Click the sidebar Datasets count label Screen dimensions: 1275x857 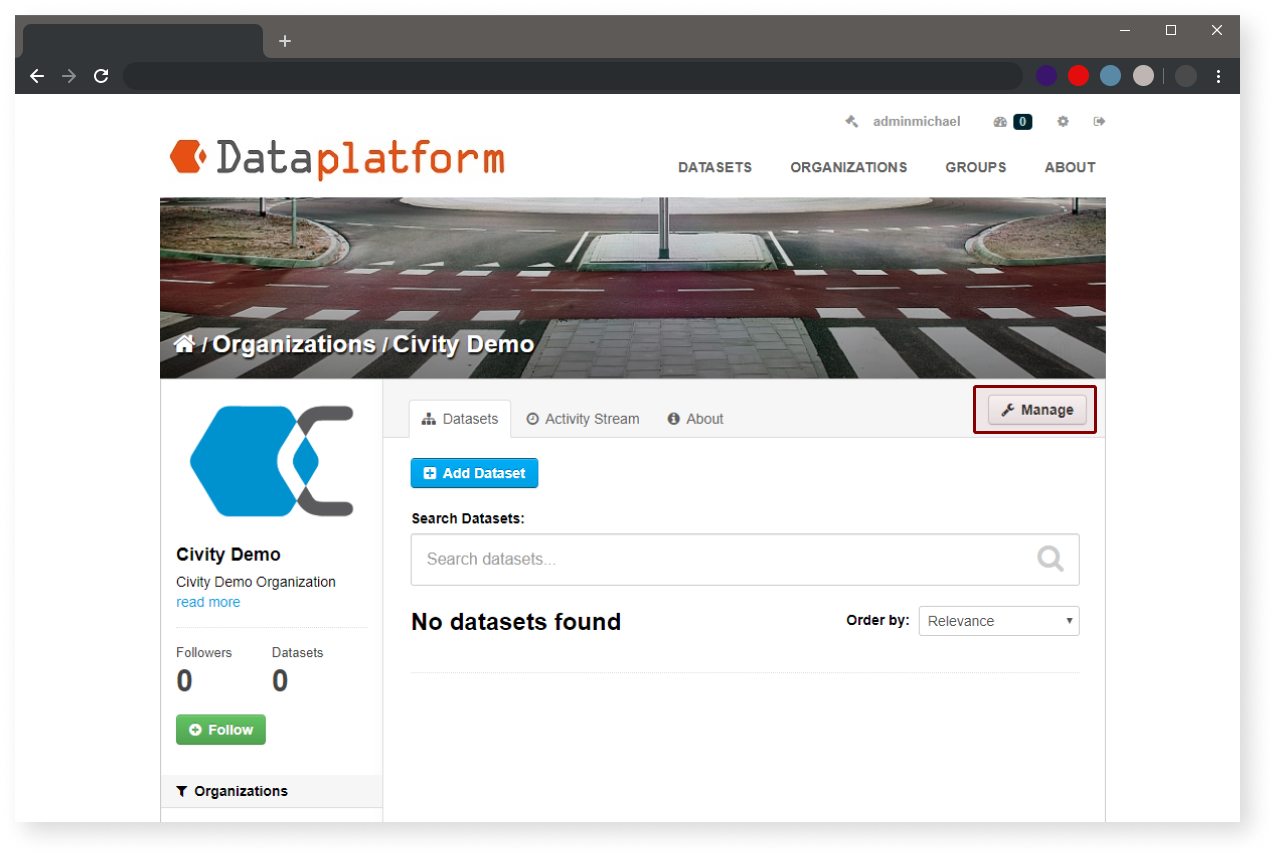tap(298, 652)
